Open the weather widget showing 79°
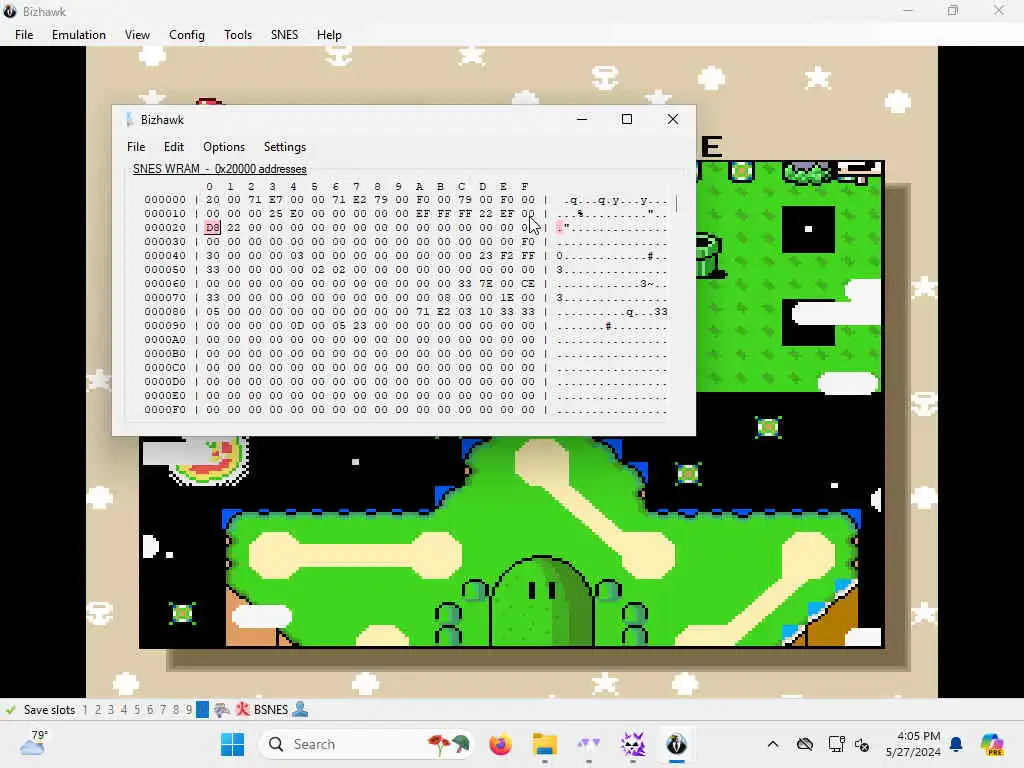The height and width of the screenshot is (768, 1024). pyautogui.click(x=34, y=743)
